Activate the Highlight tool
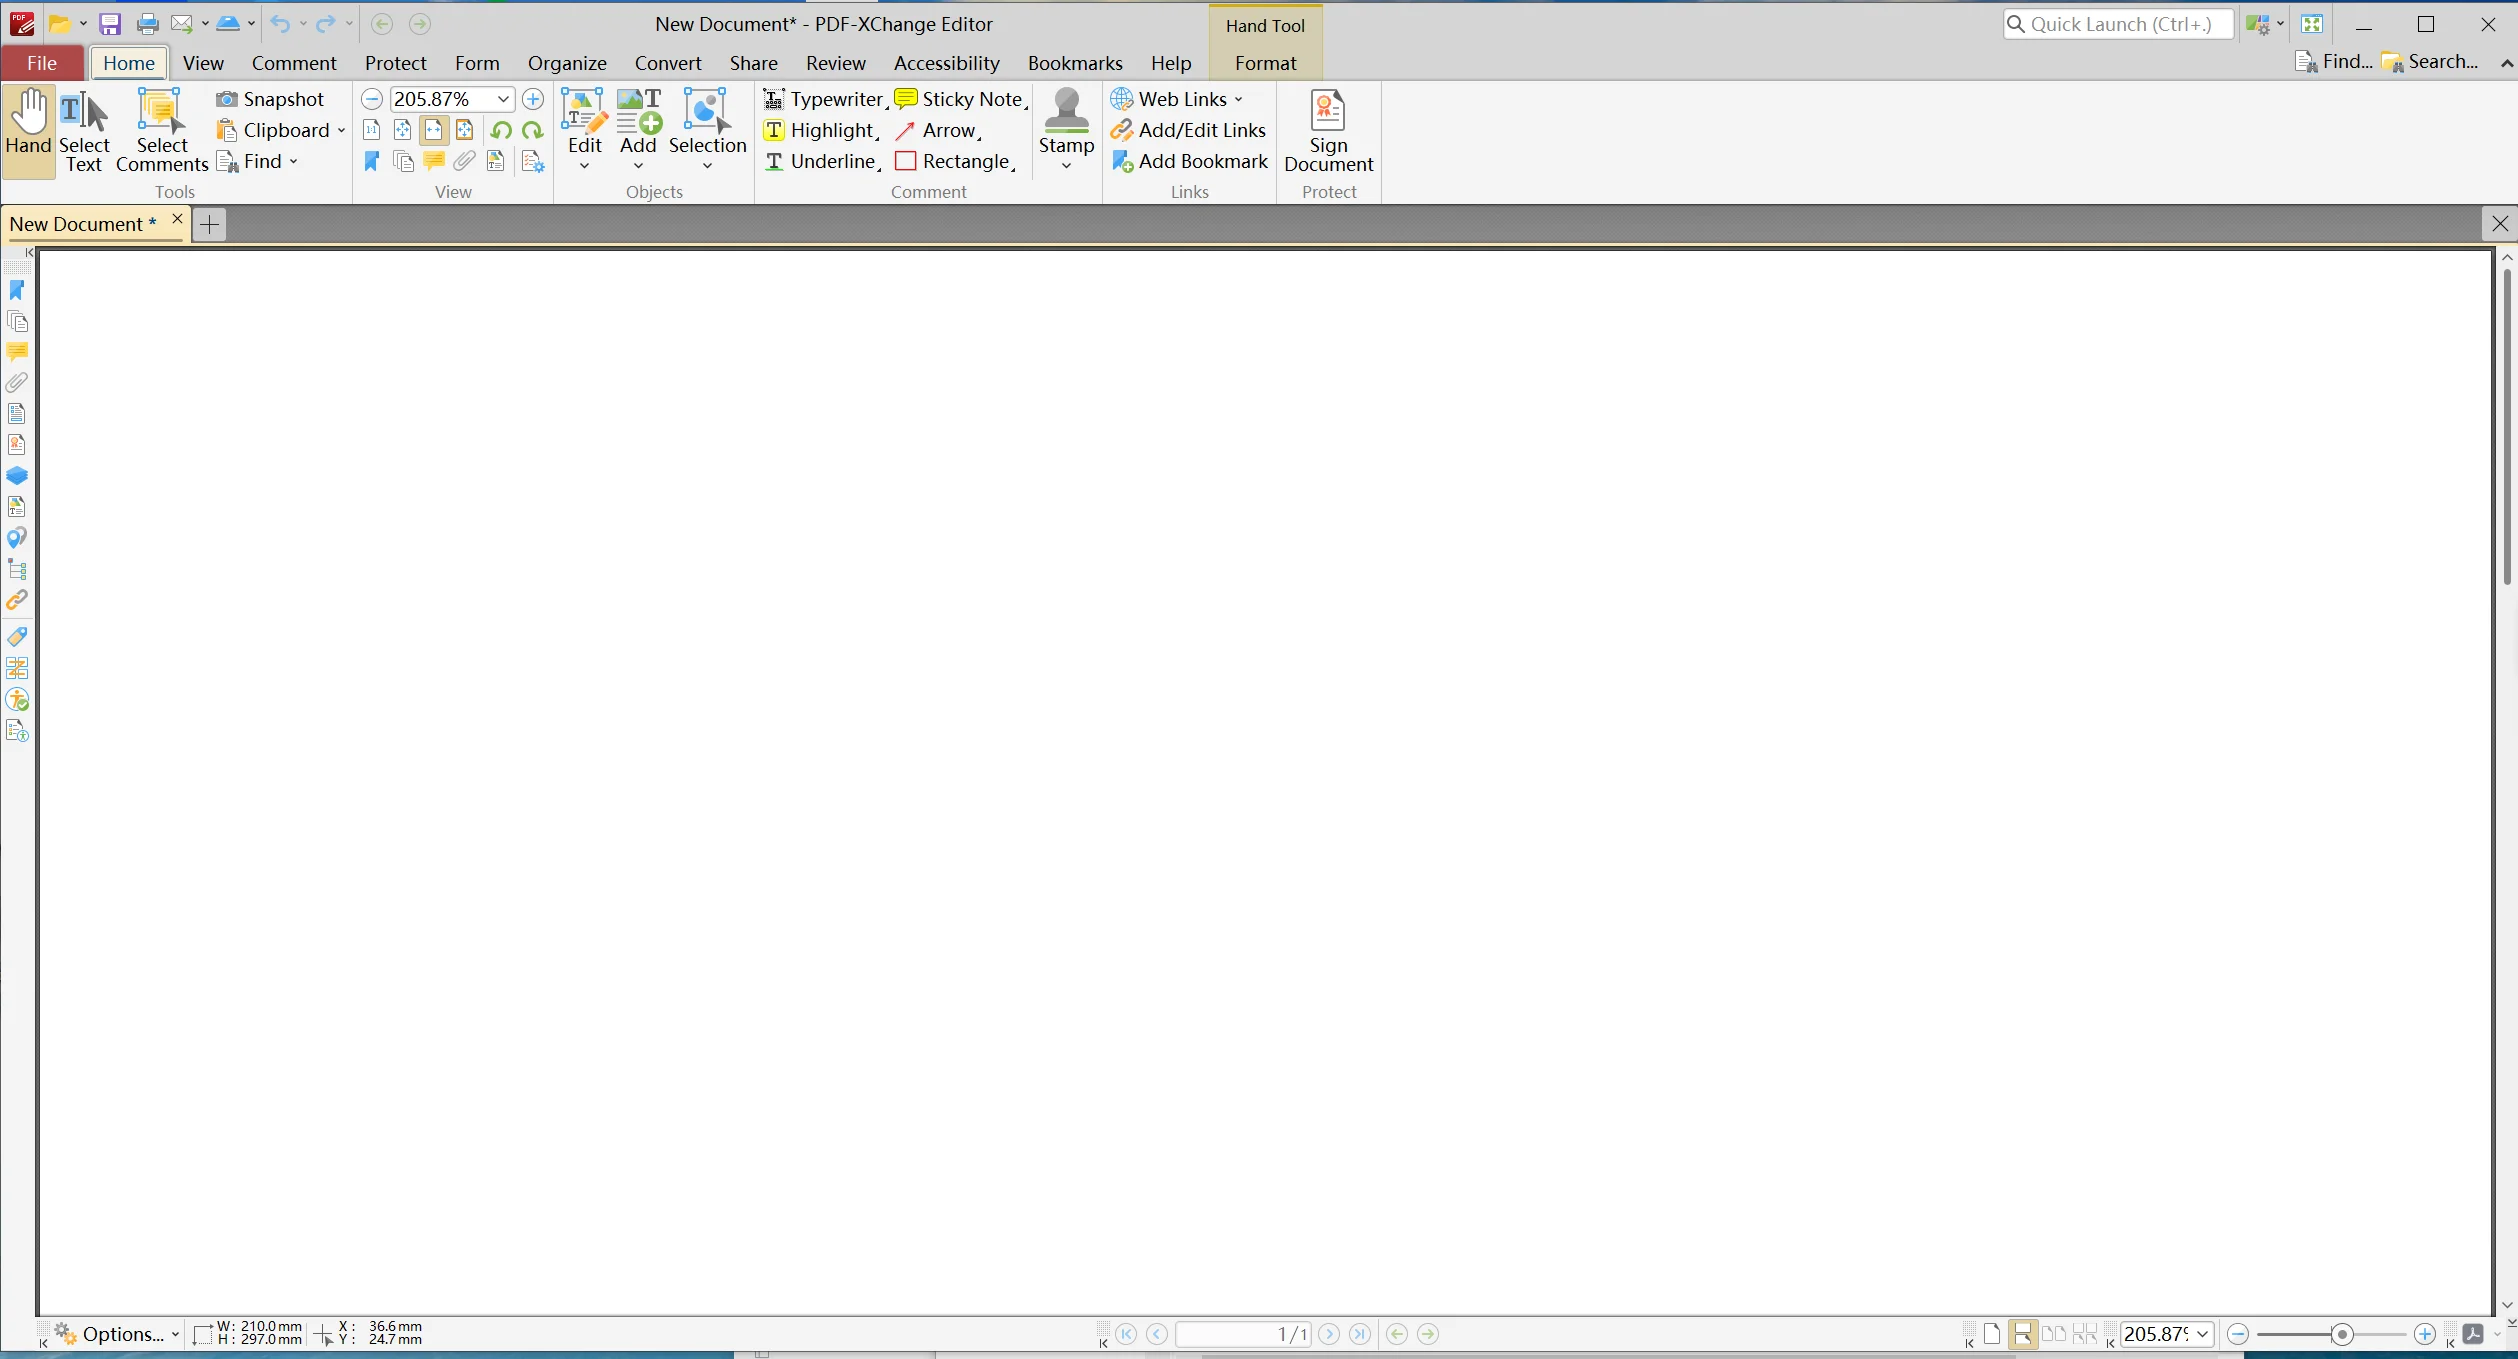2518x1359 pixels. tap(820, 130)
